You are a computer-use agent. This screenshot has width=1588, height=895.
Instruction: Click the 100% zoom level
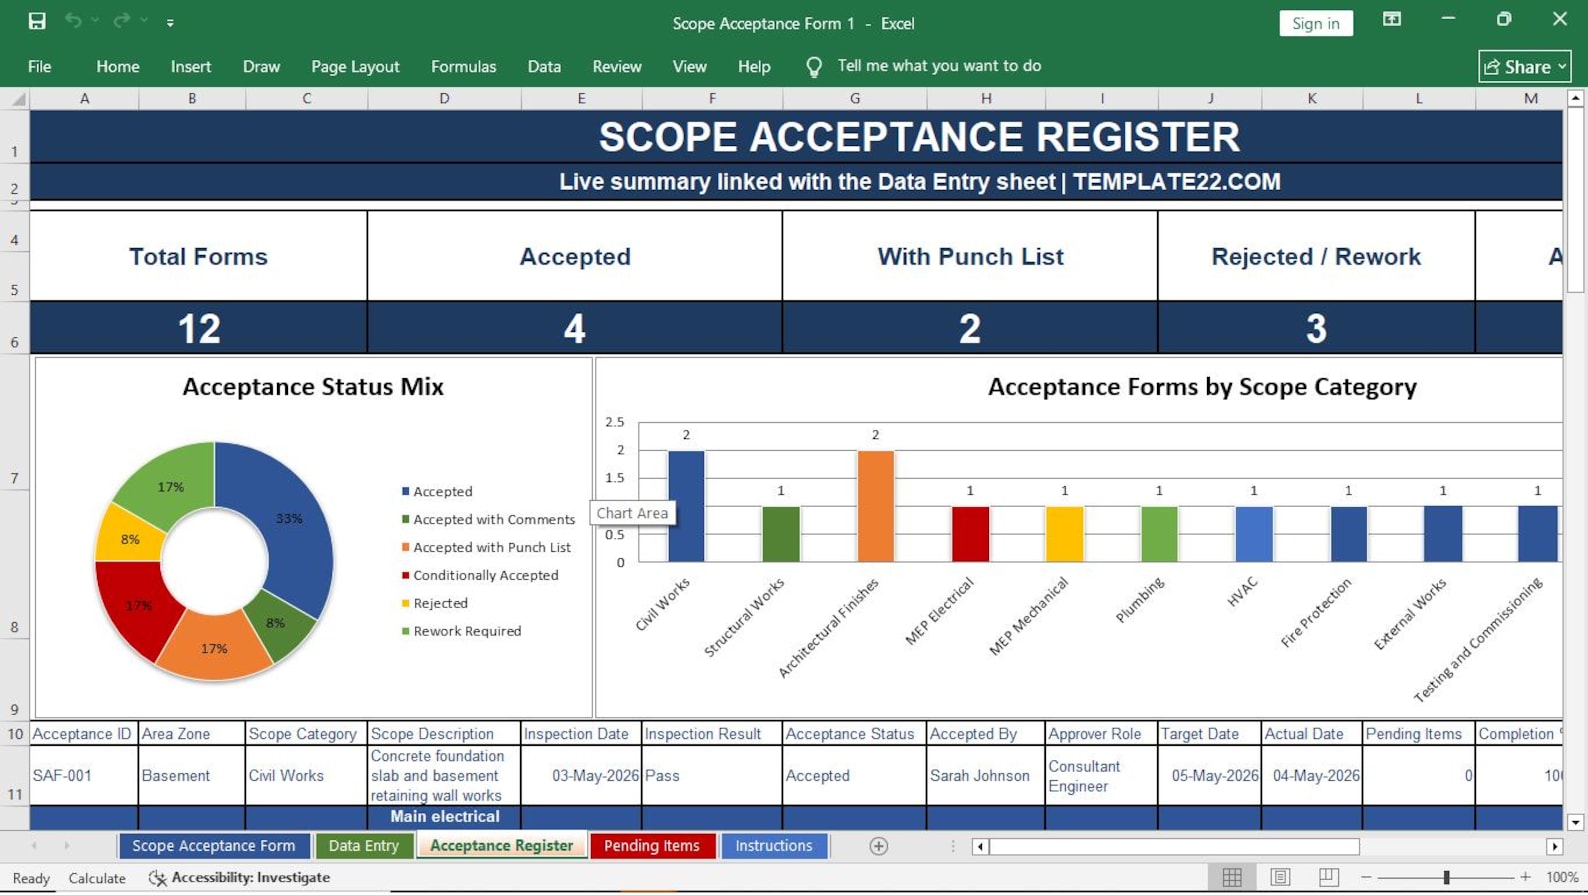pos(1562,877)
